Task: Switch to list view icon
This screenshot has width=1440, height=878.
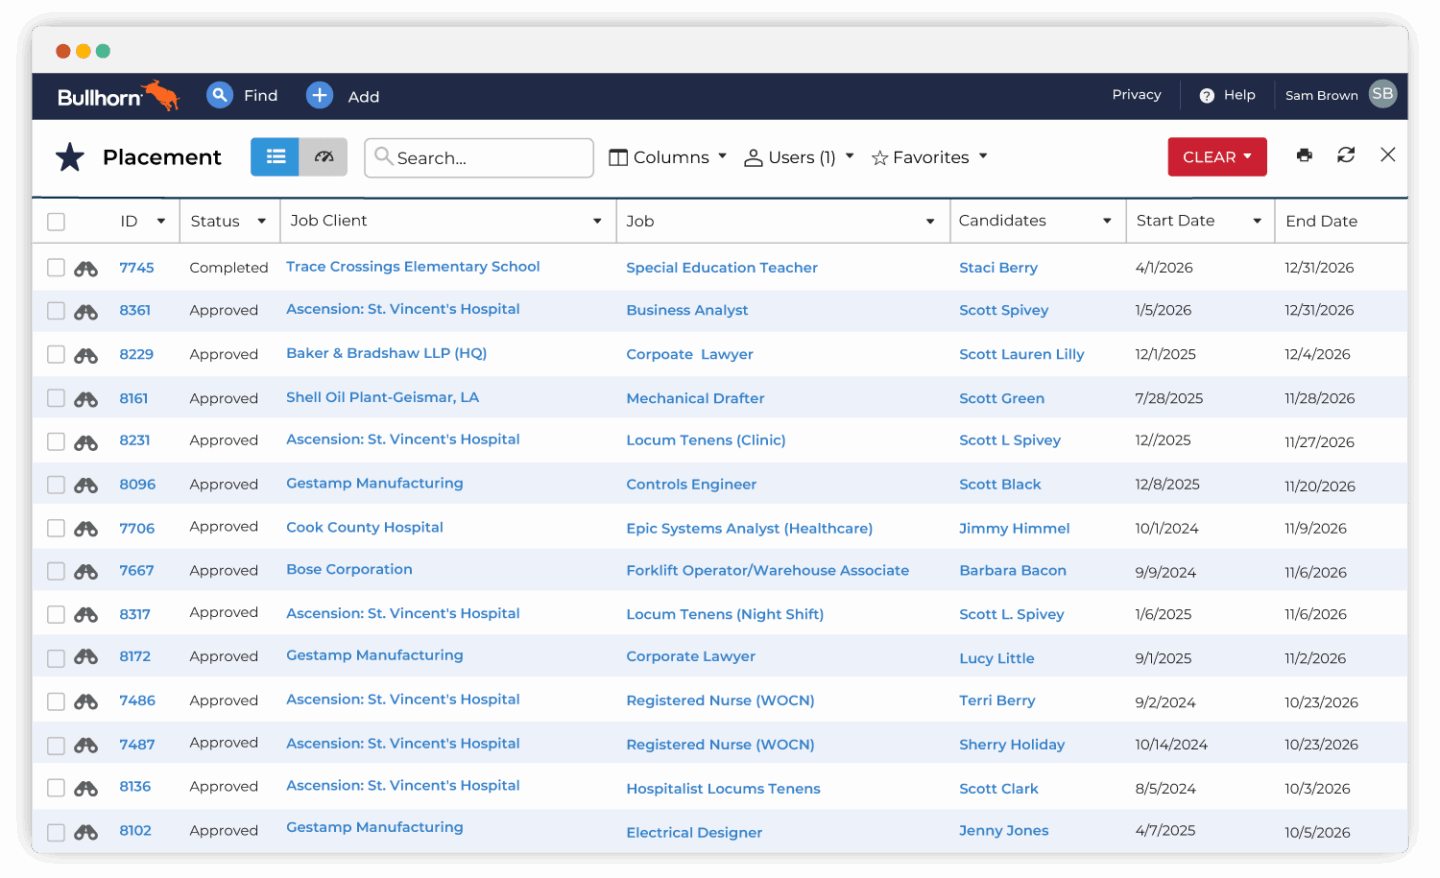Action: 275,157
